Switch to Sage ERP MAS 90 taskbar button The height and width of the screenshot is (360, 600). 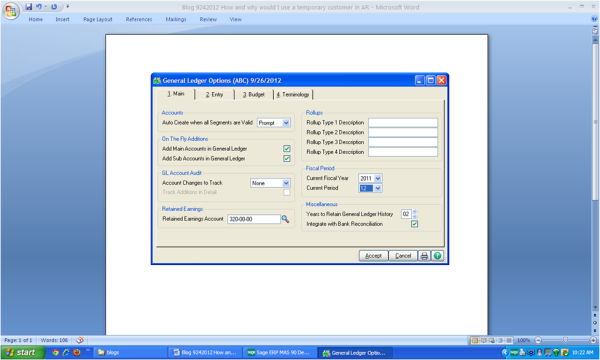click(x=280, y=353)
